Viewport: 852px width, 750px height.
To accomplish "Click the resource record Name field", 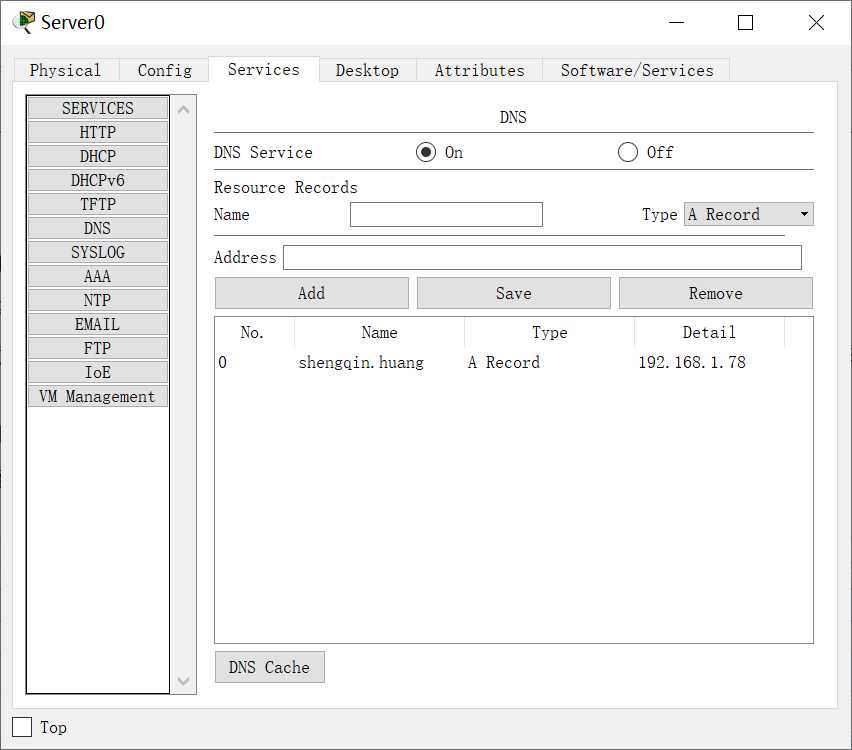I will click(x=446, y=215).
